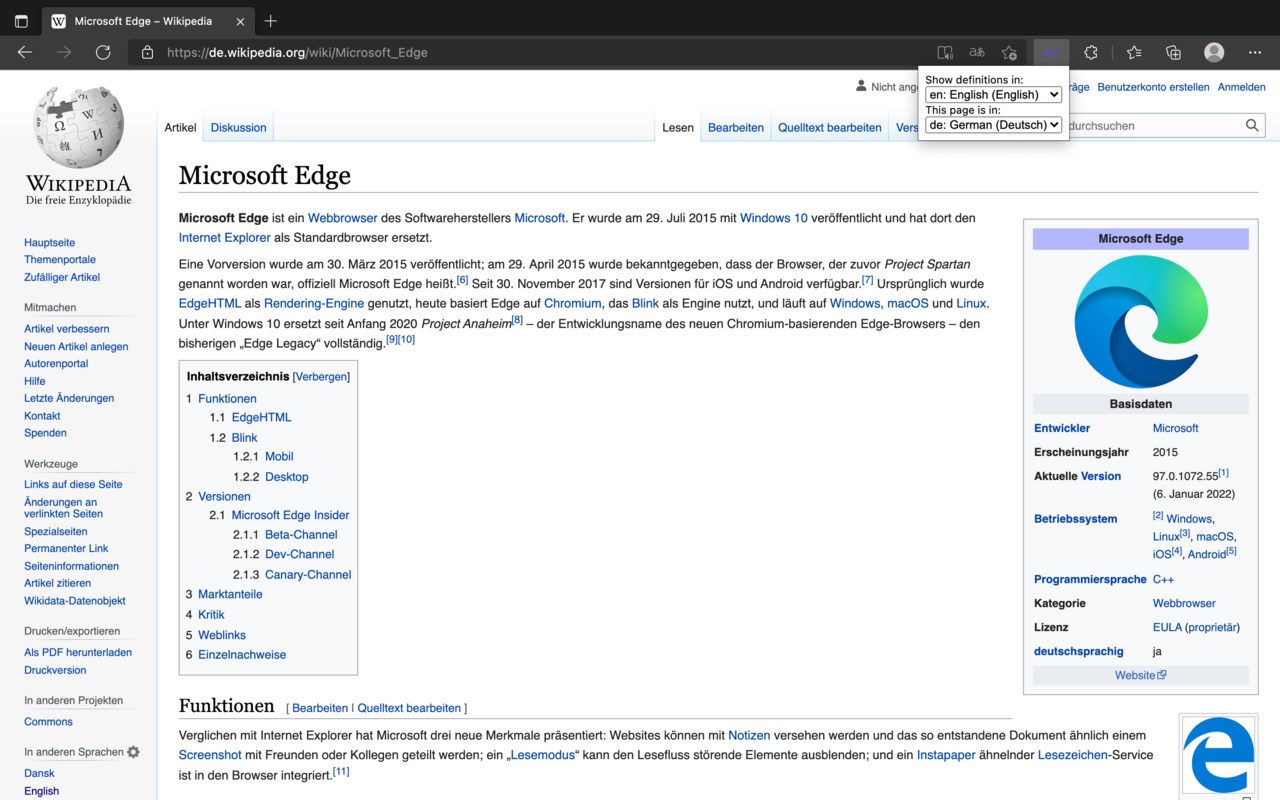Viewport: 1280px width, 800px height.
Task: Click the address bar URL
Action: (297, 53)
